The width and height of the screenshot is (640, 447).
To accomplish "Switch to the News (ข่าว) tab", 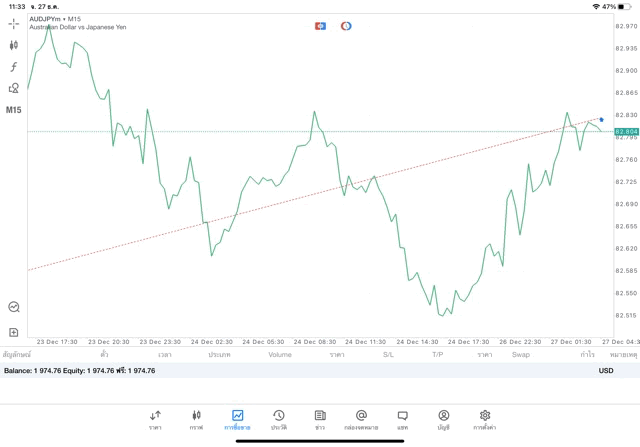I will [x=319, y=419].
